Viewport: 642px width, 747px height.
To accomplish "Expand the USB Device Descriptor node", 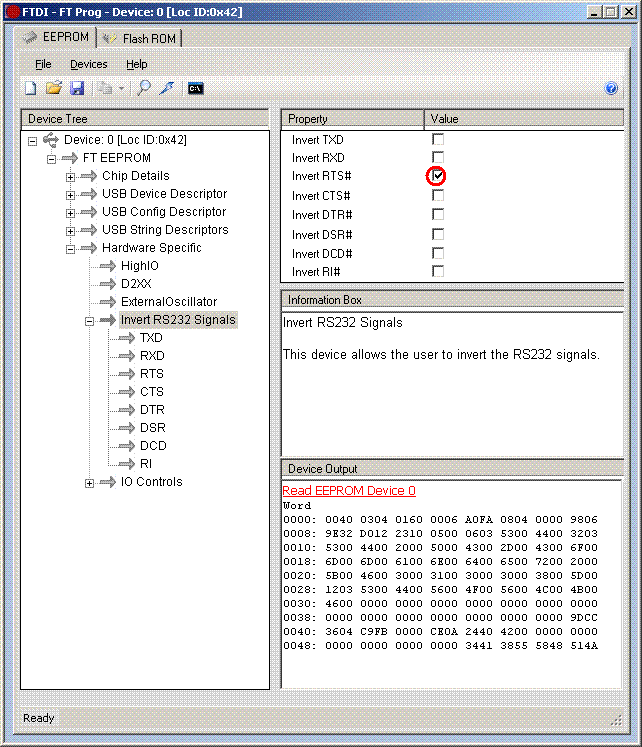I will pyautogui.click(x=70, y=195).
